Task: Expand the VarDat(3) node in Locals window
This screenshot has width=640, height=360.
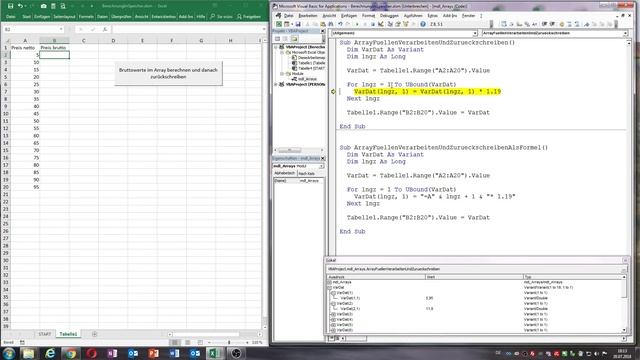Action: click(x=333, y=314)
